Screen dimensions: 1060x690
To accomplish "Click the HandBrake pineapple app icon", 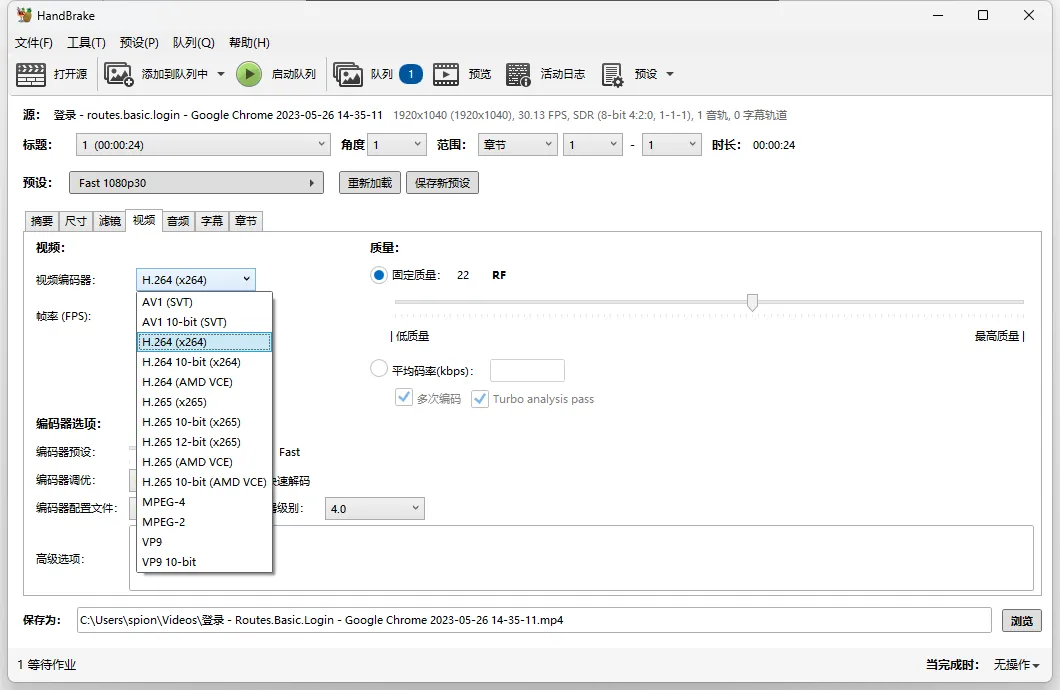I will 24,15.
